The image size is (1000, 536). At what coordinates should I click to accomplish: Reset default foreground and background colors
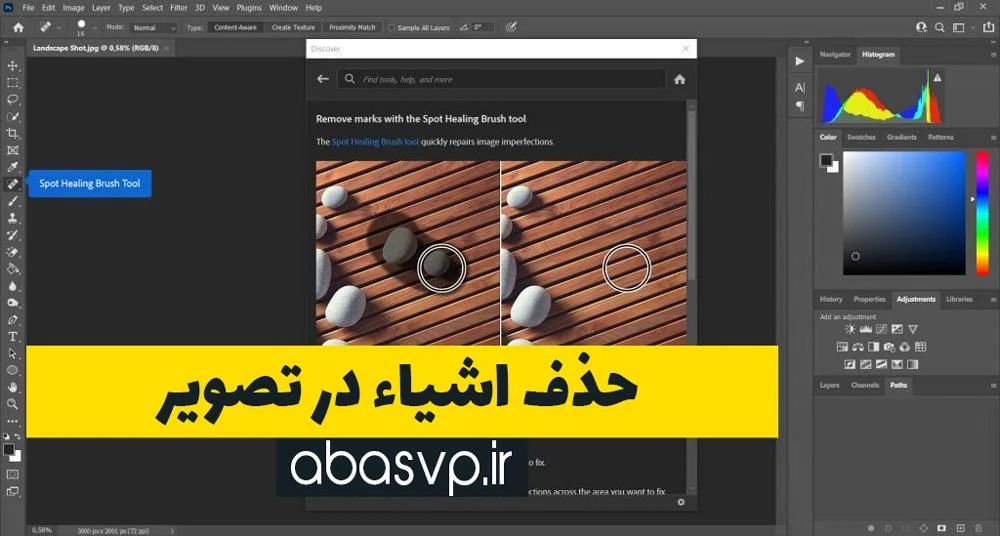[x=6, y=436]
